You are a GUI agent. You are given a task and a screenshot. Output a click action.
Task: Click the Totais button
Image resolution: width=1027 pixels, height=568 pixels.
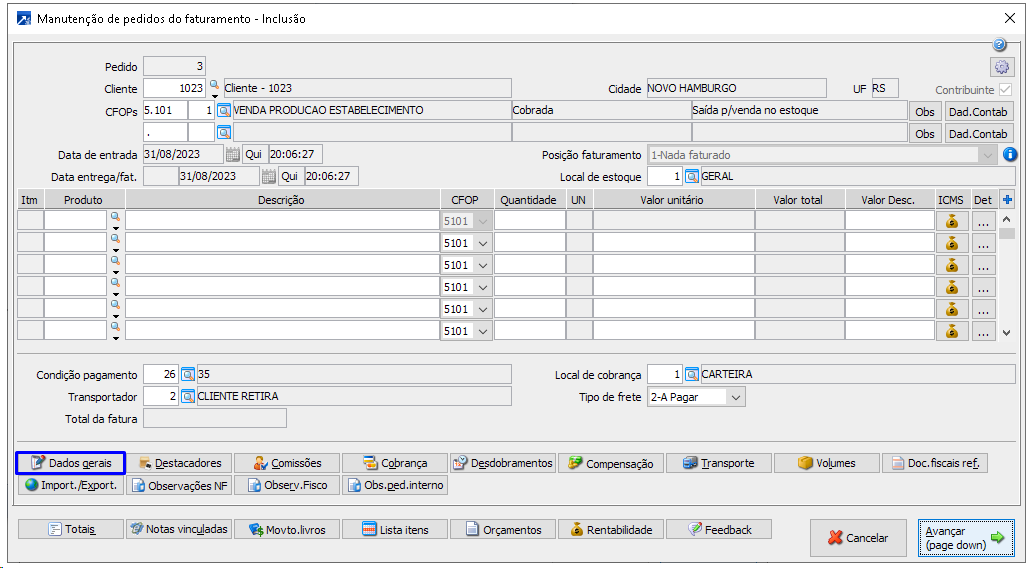tap(70, 529)
